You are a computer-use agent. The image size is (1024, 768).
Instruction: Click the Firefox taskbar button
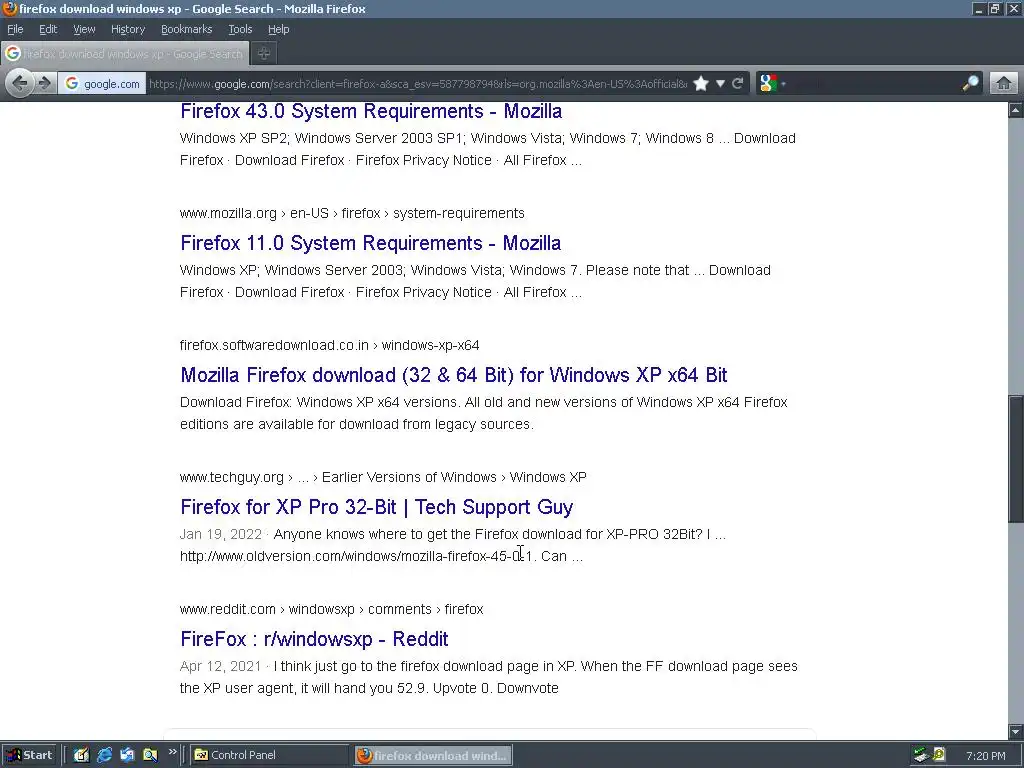434,756
